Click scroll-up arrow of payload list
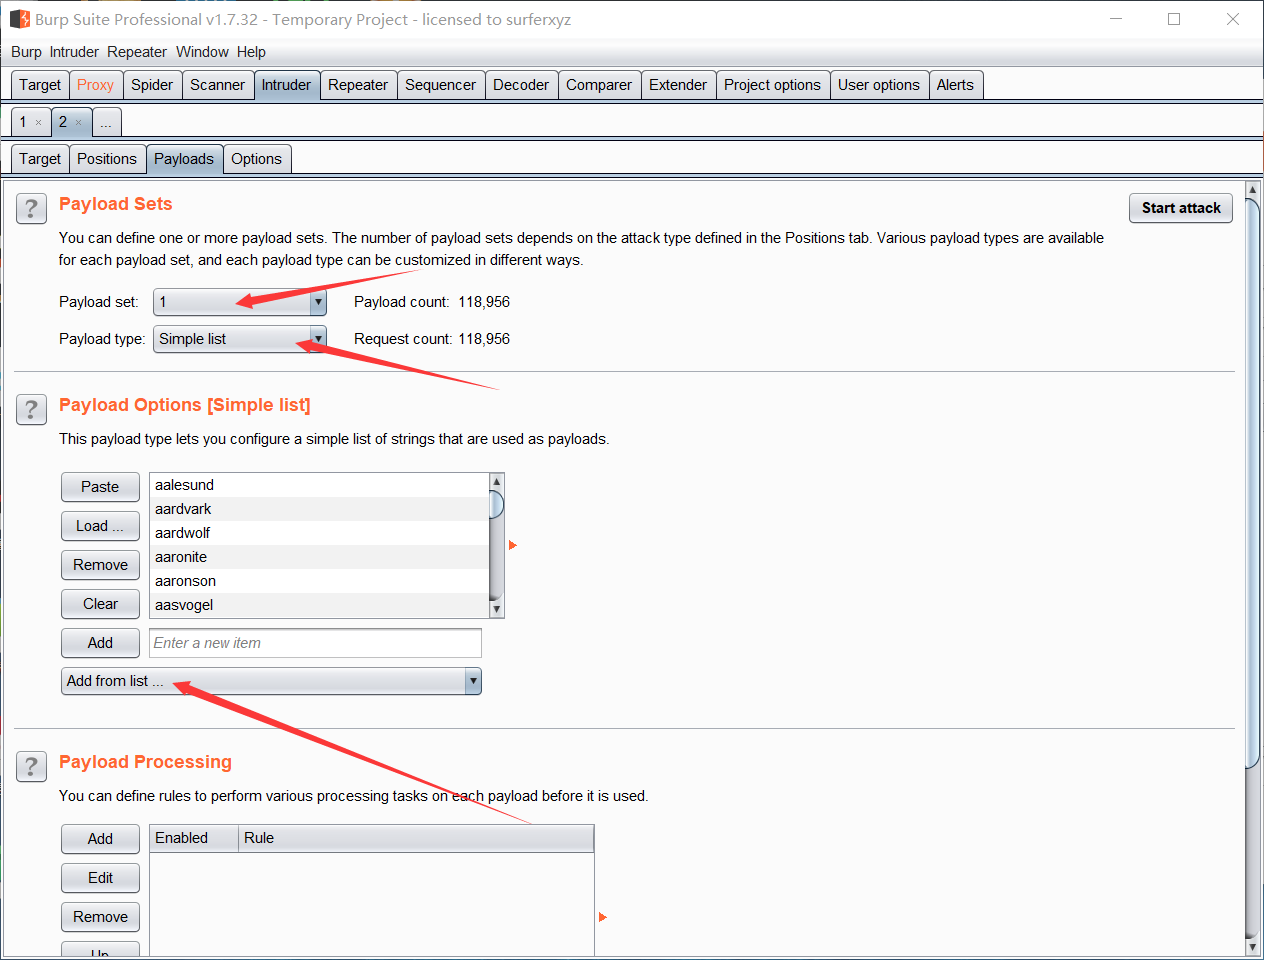 pyautogui.click(x=496, y=482)
